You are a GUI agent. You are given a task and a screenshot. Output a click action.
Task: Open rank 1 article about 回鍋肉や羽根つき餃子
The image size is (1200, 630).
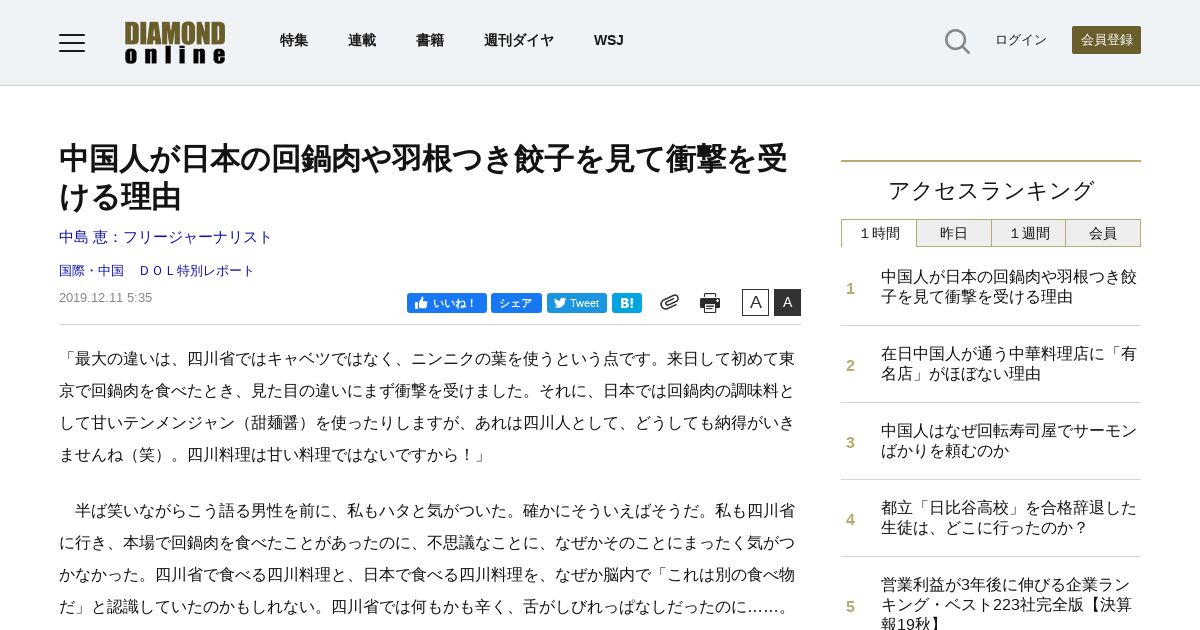1009,287
